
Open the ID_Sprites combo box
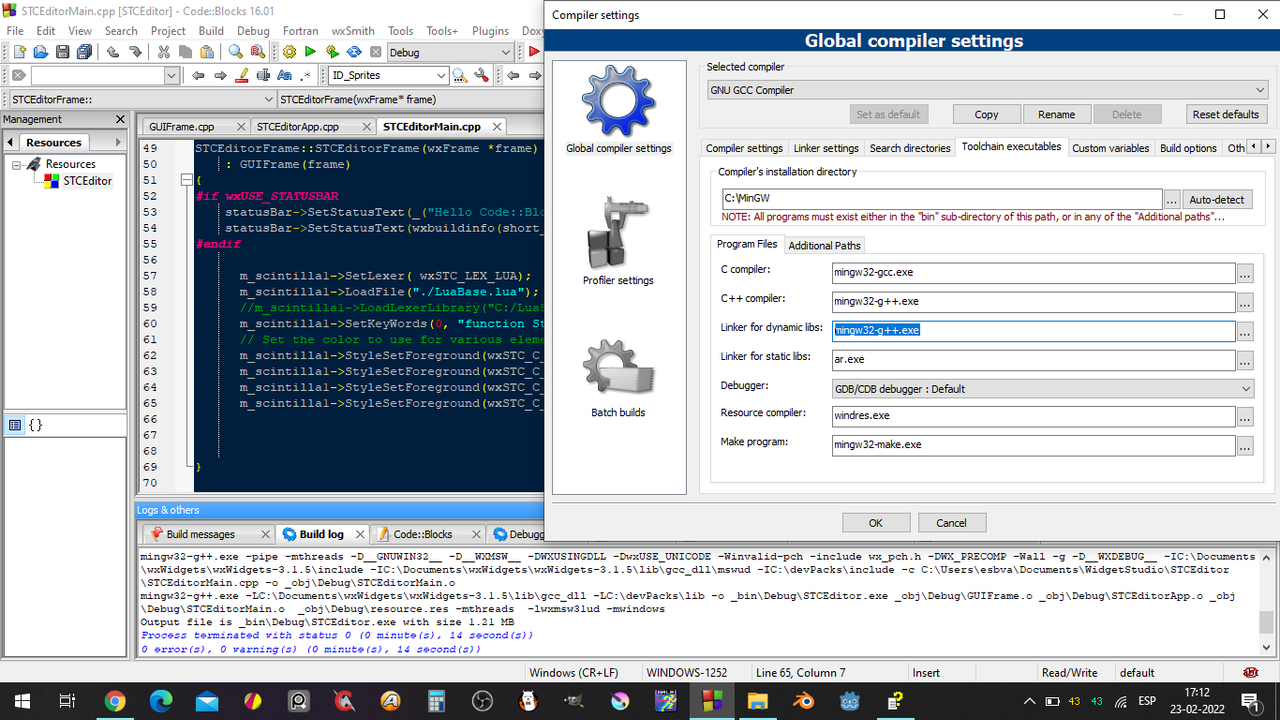pos(389,75)
